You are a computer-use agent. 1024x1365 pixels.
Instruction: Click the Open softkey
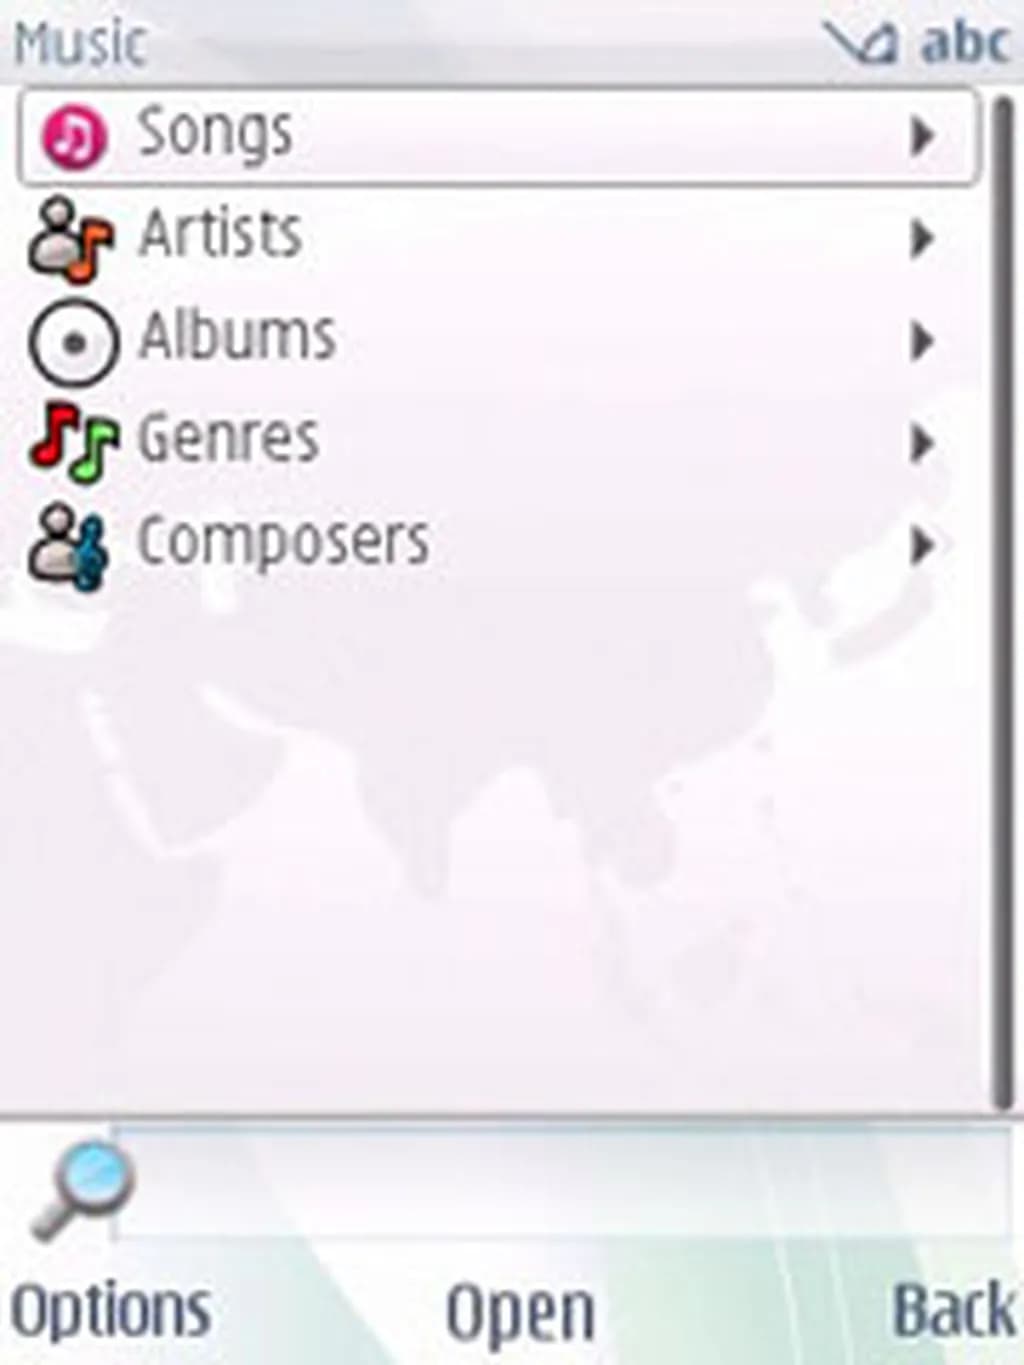[520, 1313]
